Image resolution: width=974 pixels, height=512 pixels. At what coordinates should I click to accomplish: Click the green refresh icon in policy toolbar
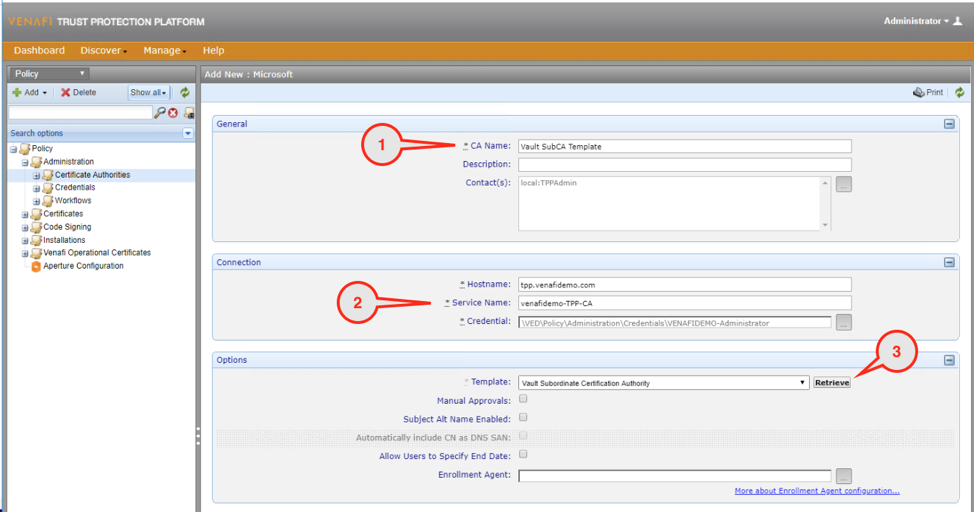click(x=184, y=93)
